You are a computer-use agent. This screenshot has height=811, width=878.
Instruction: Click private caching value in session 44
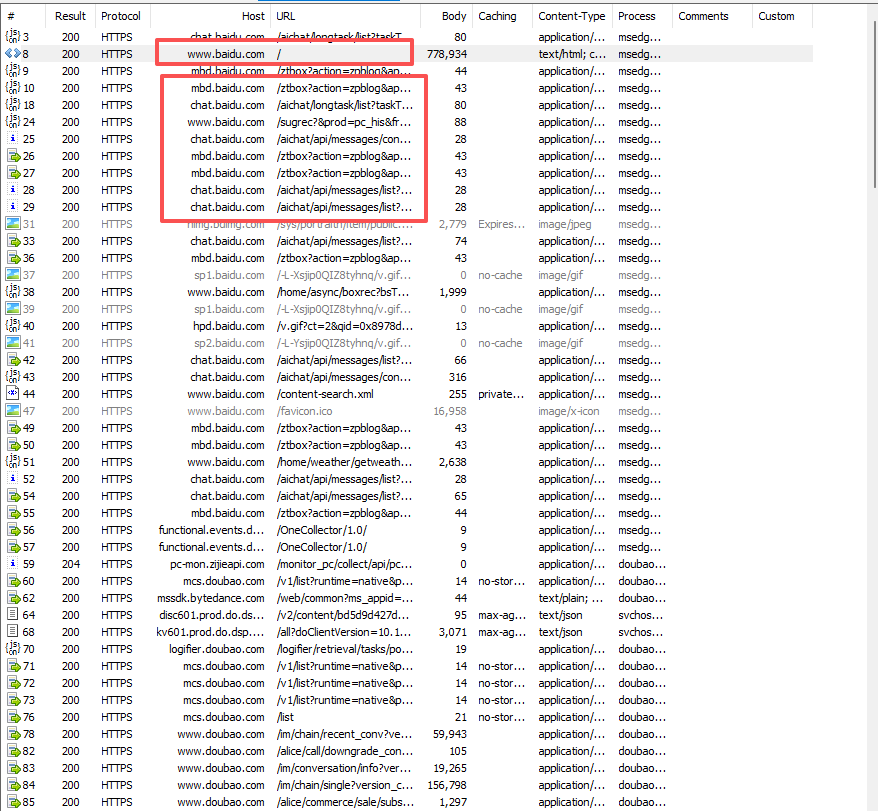click(x=501, y=394)
